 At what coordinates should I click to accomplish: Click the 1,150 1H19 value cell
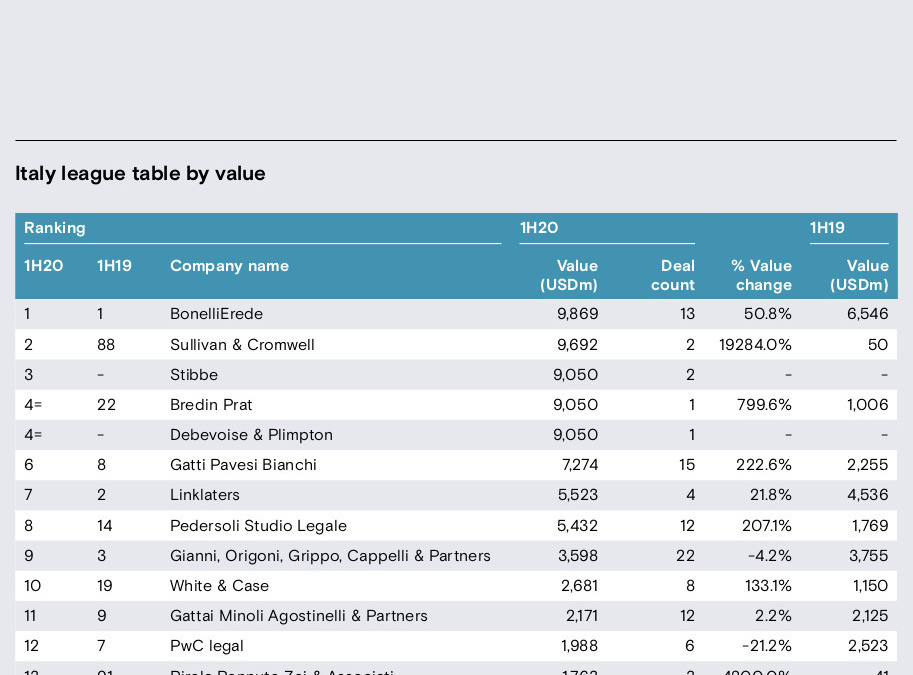[870, 586]
